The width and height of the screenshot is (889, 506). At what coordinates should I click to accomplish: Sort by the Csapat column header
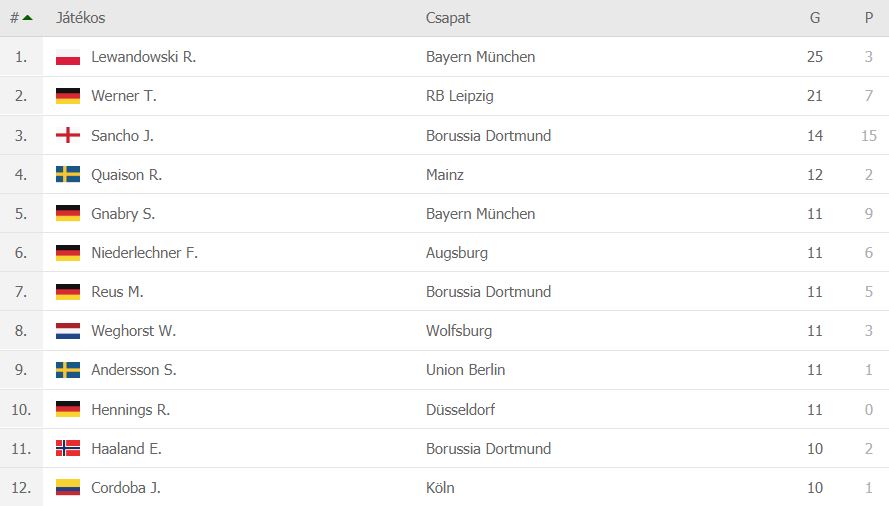448,18
